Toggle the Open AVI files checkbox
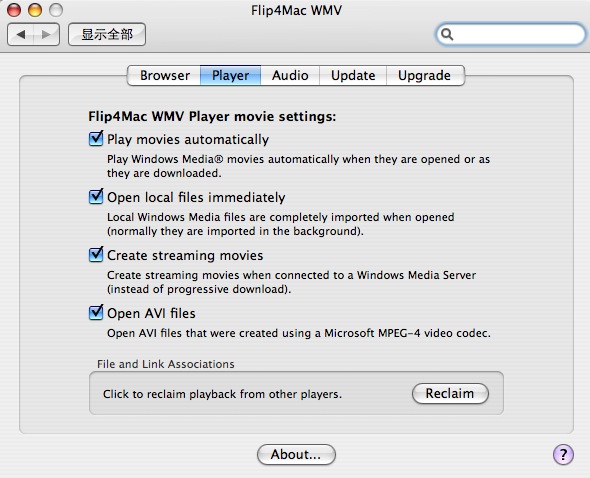The image size is (590, 478). point(96,312)
